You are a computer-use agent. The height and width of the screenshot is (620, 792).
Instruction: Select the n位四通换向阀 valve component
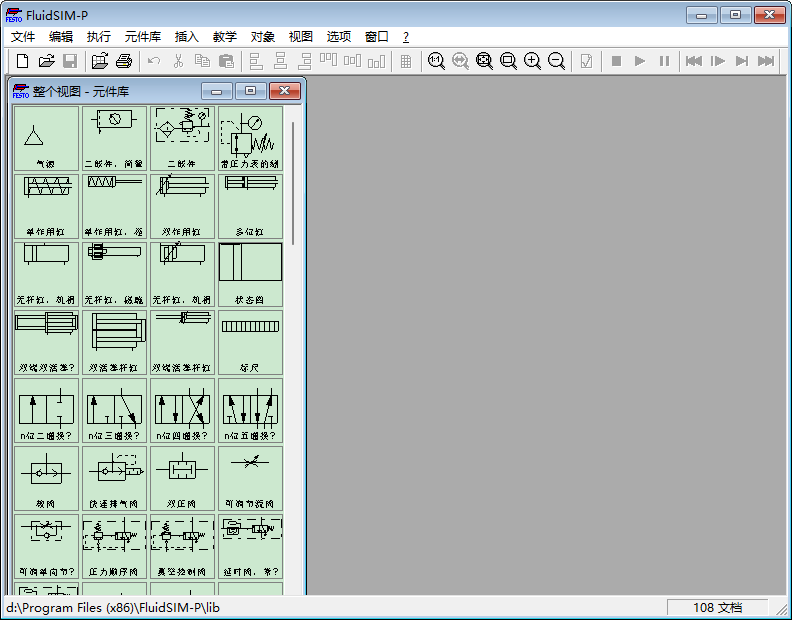point(182,410)
